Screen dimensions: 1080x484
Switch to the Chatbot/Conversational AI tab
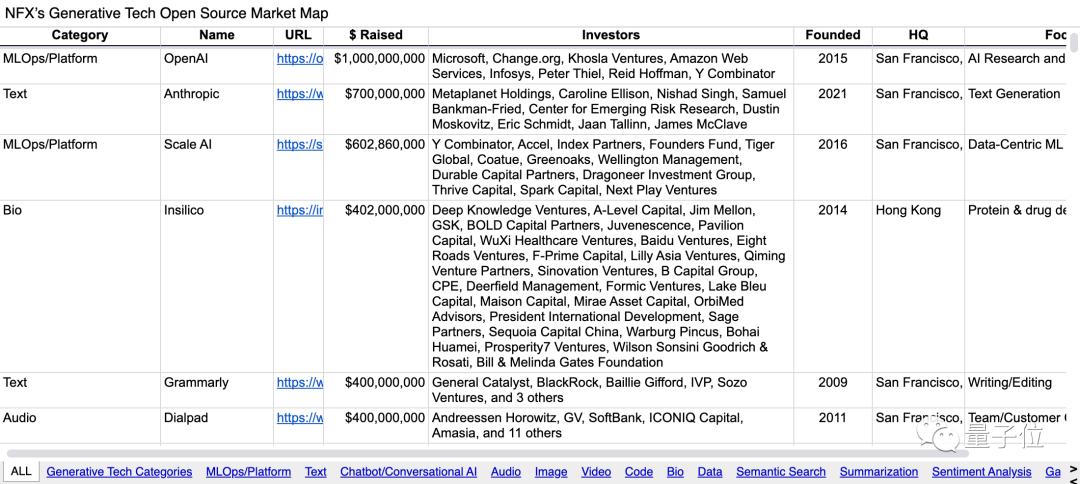[x=408, y=471]
